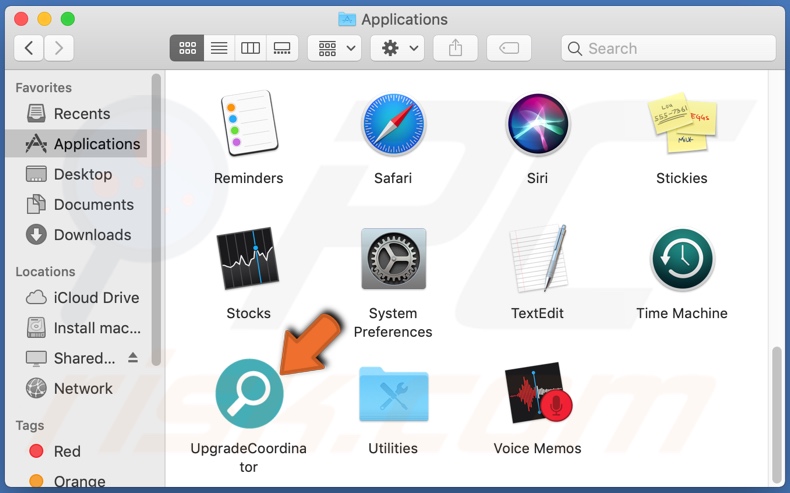Switch to column view

pos(250,48)
